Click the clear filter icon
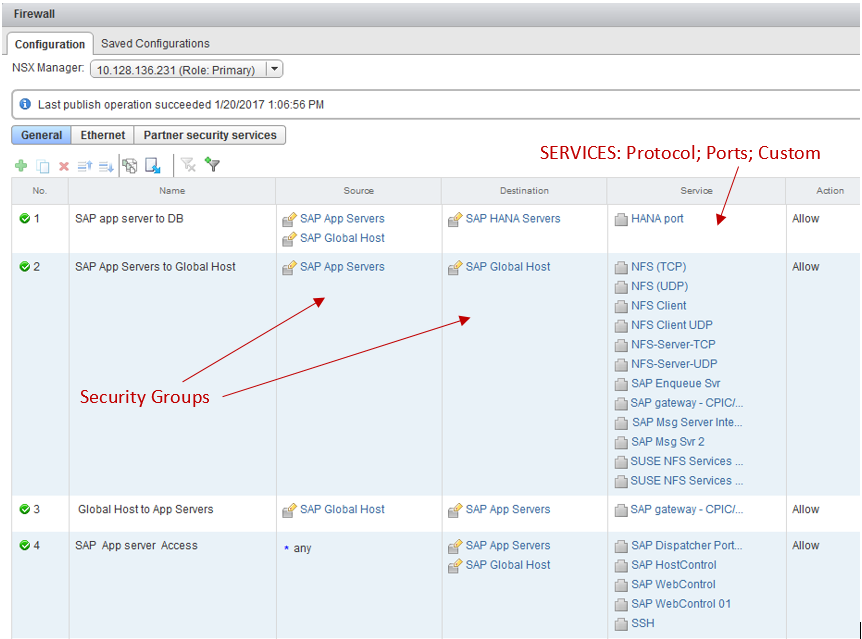Viewport: 862px width, 639px height. coord(188,165)
